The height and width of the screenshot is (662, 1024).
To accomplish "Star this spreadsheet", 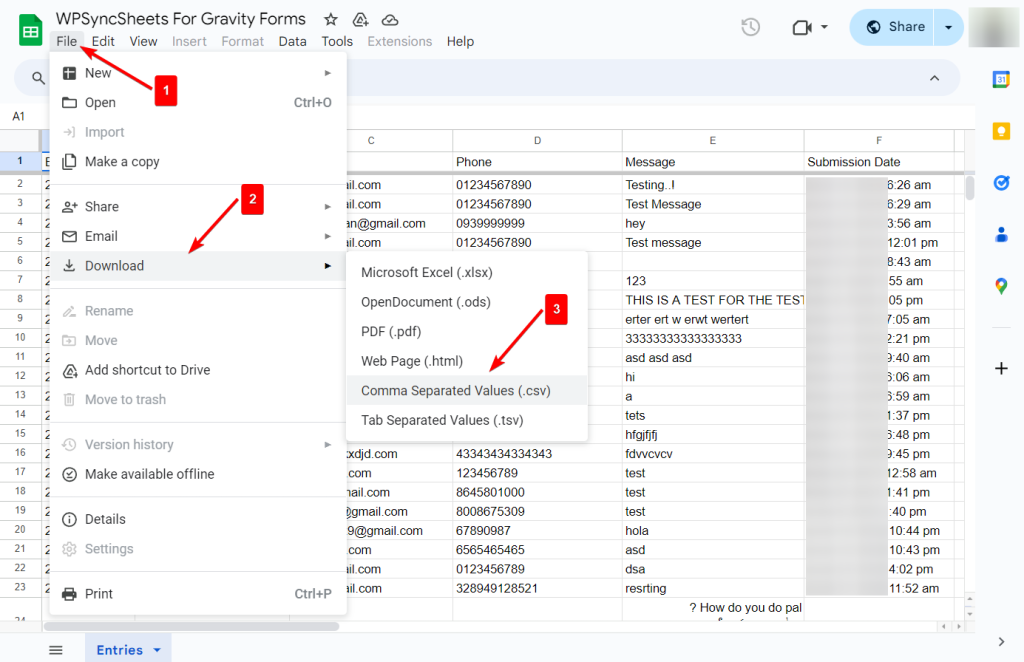I will pos(330,20).
